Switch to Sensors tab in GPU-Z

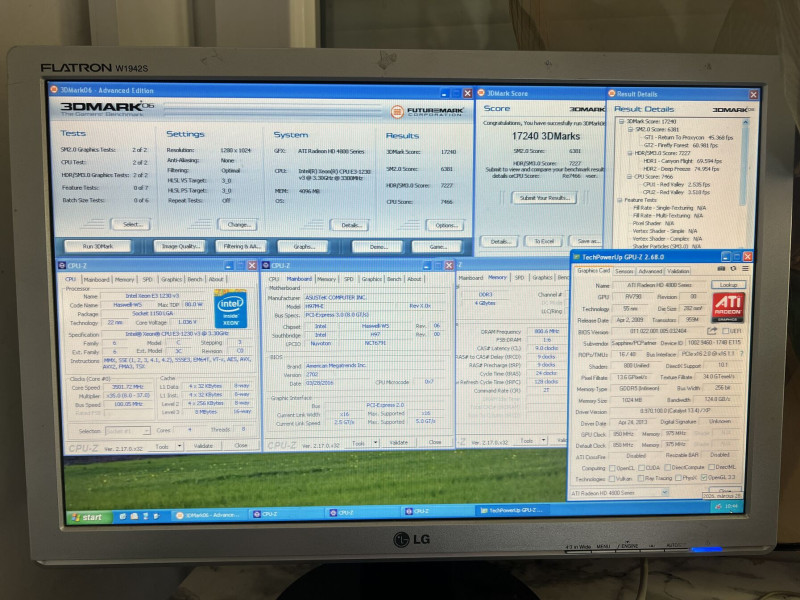coord(624,271)
